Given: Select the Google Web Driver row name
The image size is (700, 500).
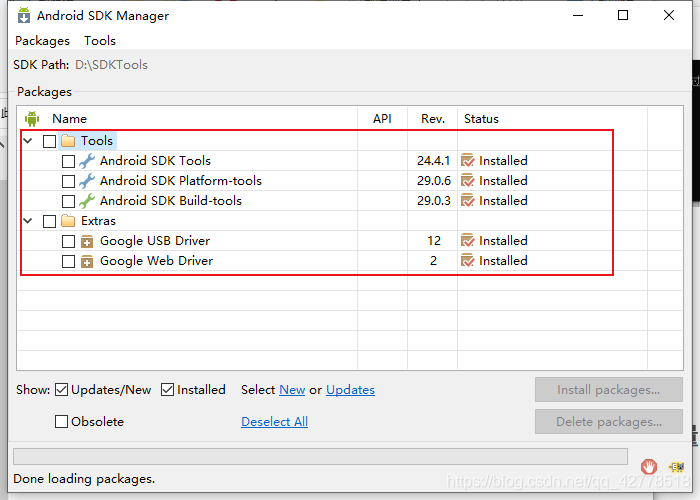Looking at the screenshot, I should pyautogui.click(x=156, y=261).
